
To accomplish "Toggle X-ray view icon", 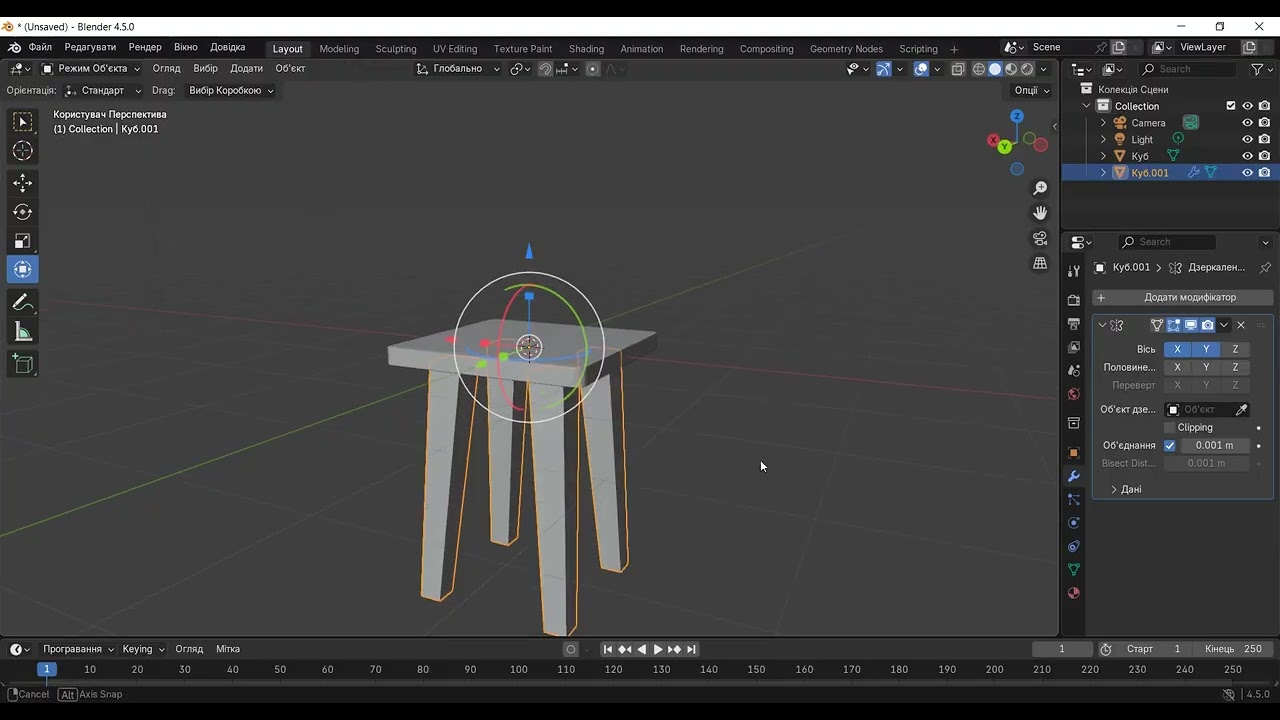I will (x=958, y=69).
